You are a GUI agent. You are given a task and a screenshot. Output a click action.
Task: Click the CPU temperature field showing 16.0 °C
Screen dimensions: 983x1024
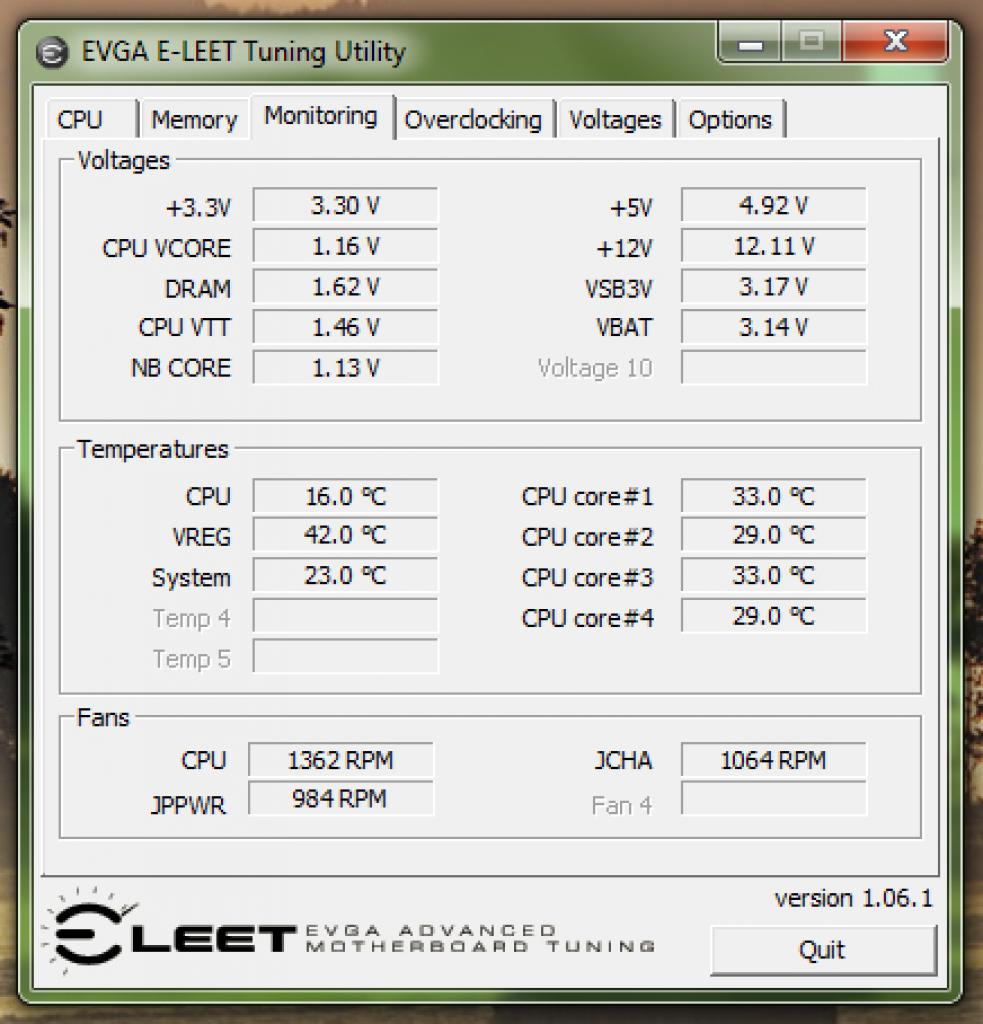pos(345,496)
